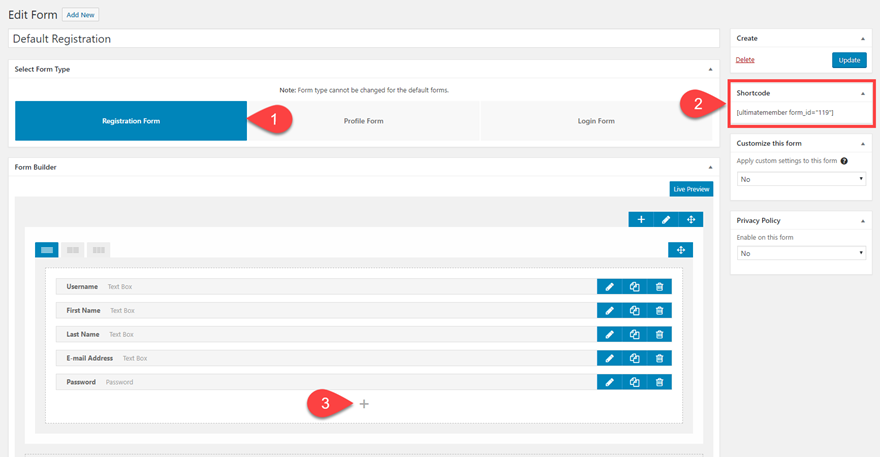880x457 pixels.
Task: Collapse the Shortcode panel
Action: point(863,94)
